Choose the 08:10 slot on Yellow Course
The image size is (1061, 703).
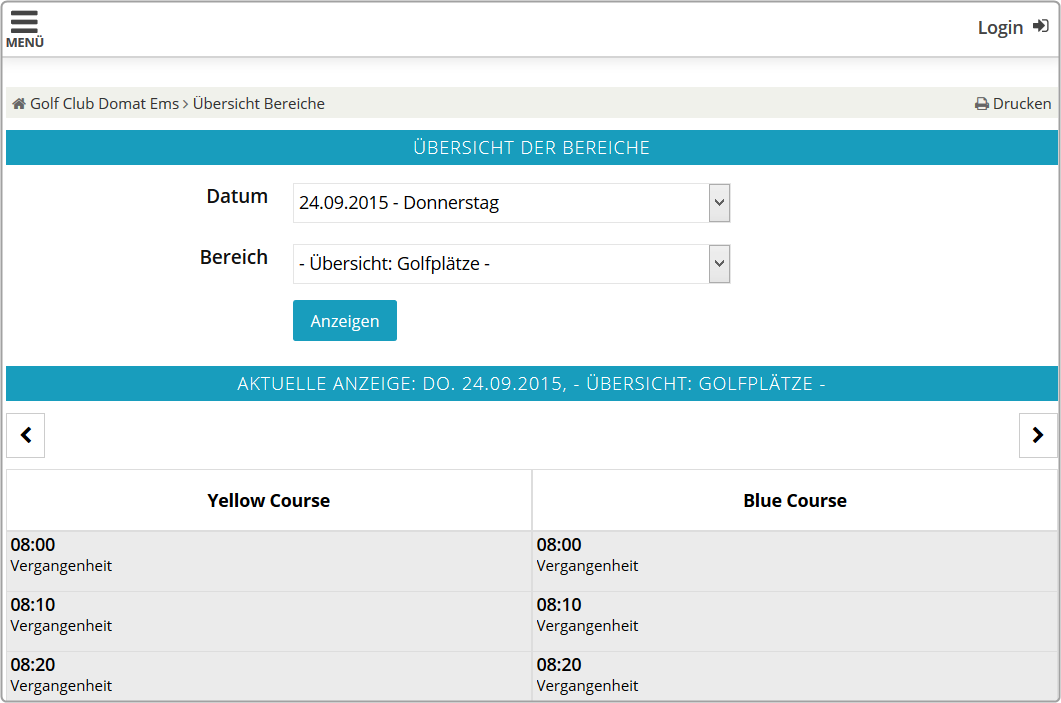pyautogui.click(x=269, y=616)
